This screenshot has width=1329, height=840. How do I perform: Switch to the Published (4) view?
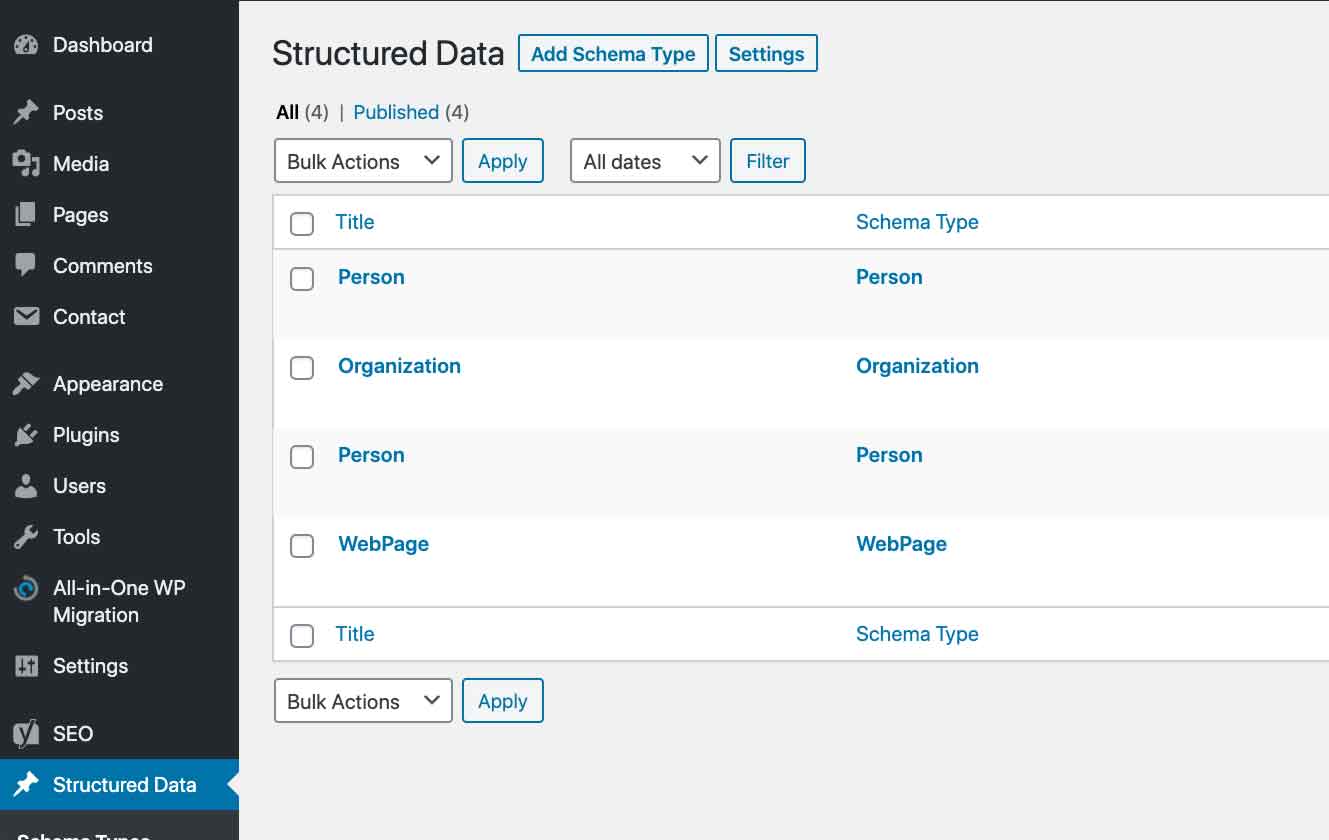(396, 112)
